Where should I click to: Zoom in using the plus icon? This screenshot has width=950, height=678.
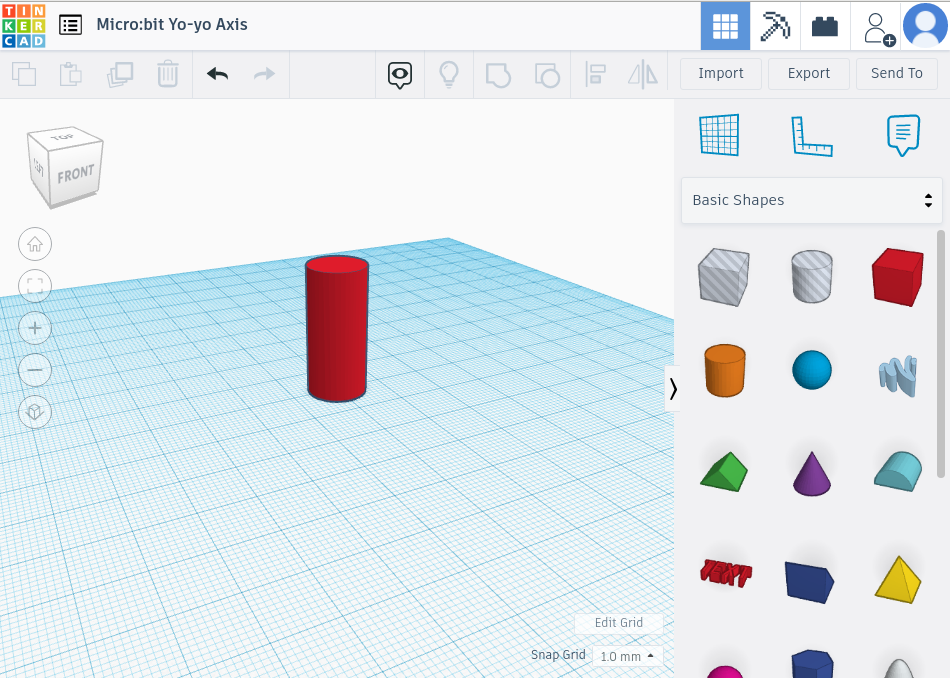pyautogui.click(x=35, y=328)
